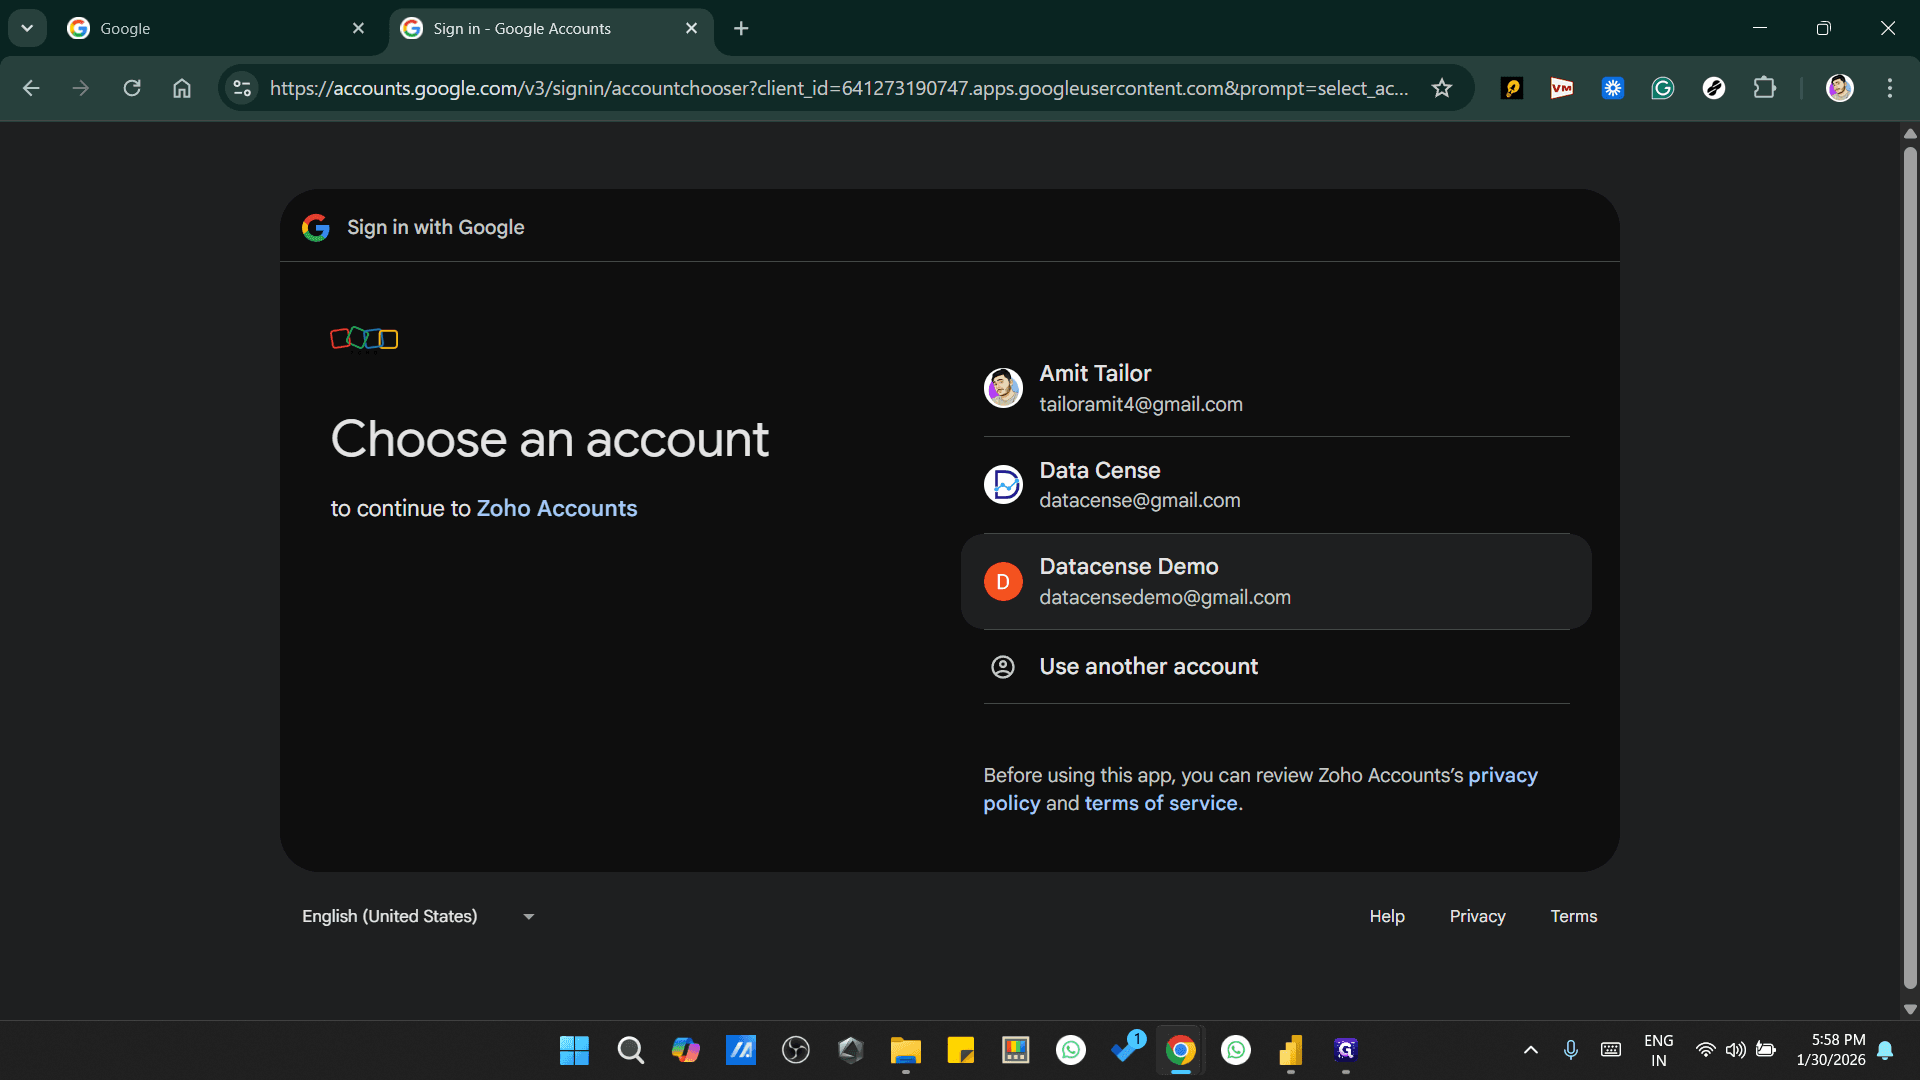Close the Google tab
1920x1080 pixels.
(358, 29)
